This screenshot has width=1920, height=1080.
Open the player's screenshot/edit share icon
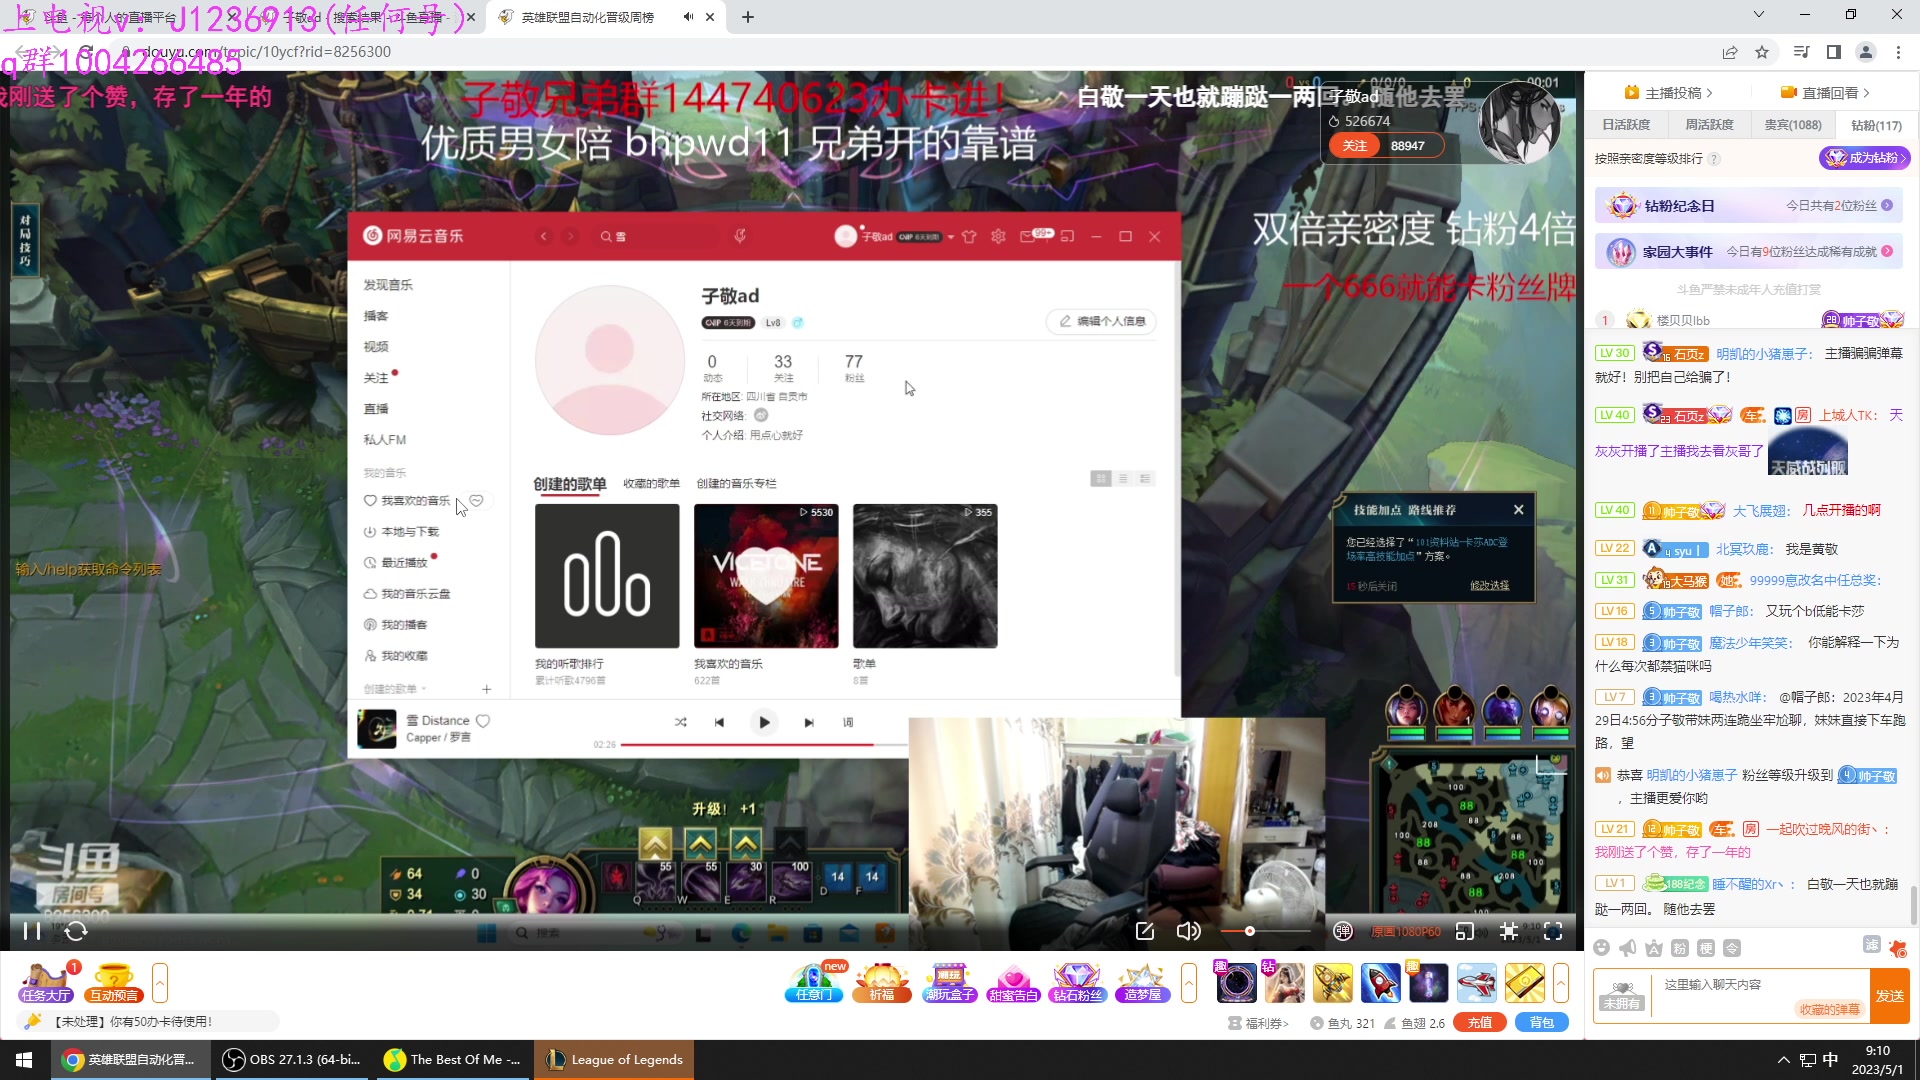point(1145,931)
